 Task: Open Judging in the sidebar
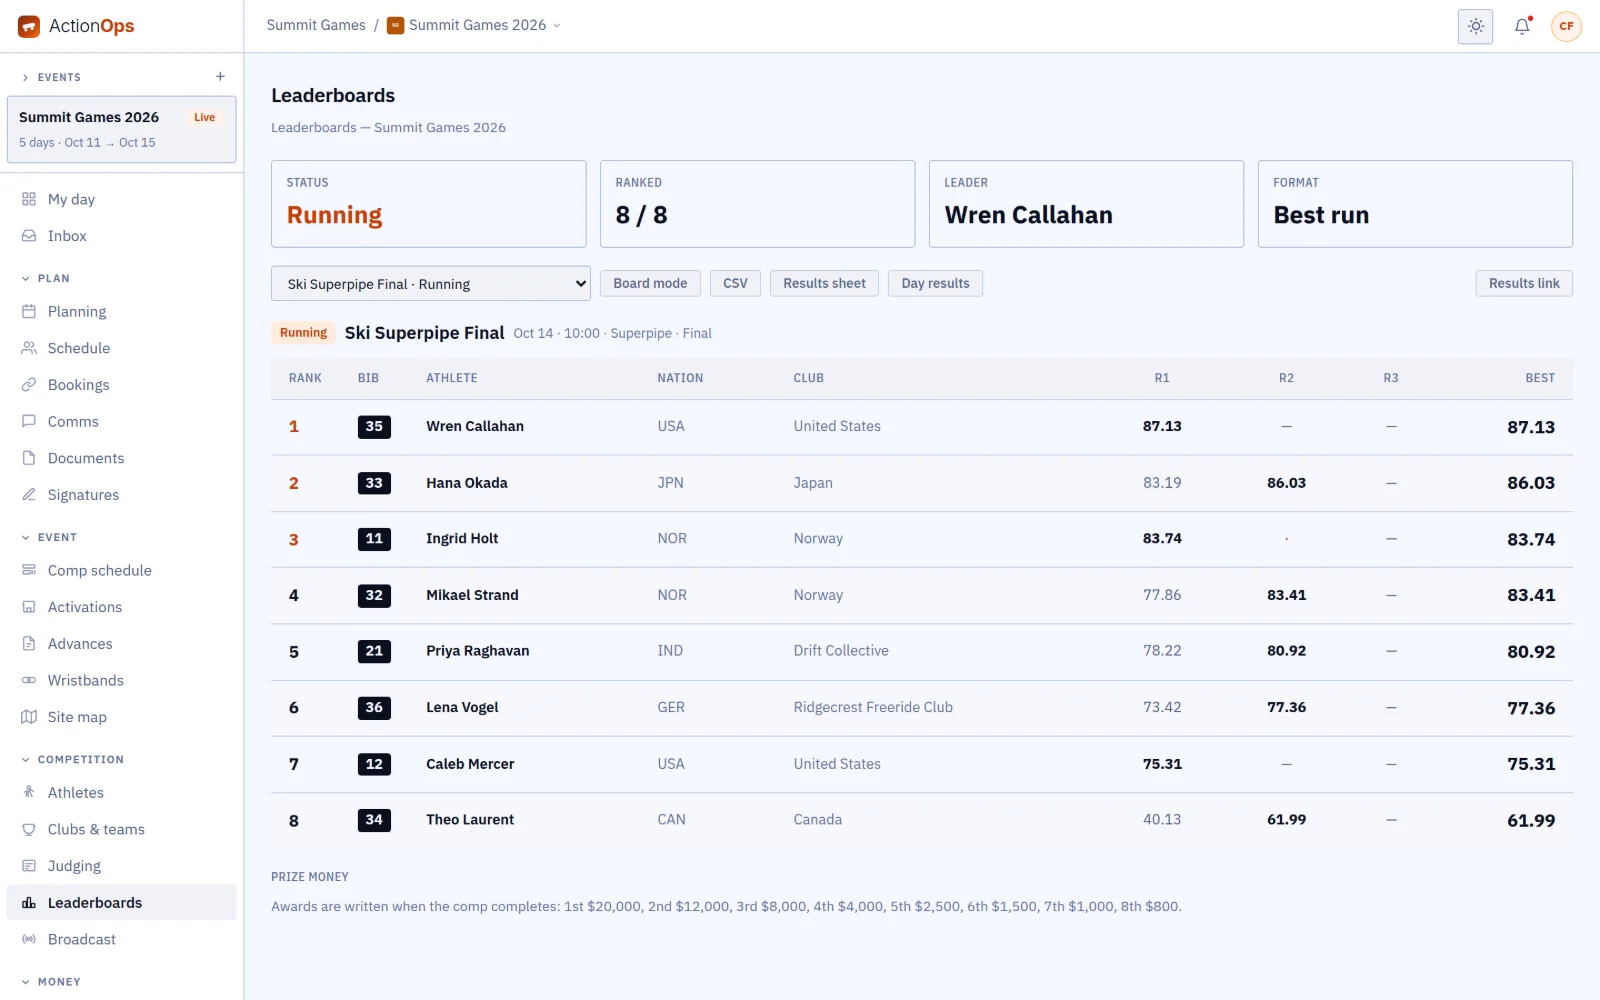pyautogui.click(x=121, y=866)
